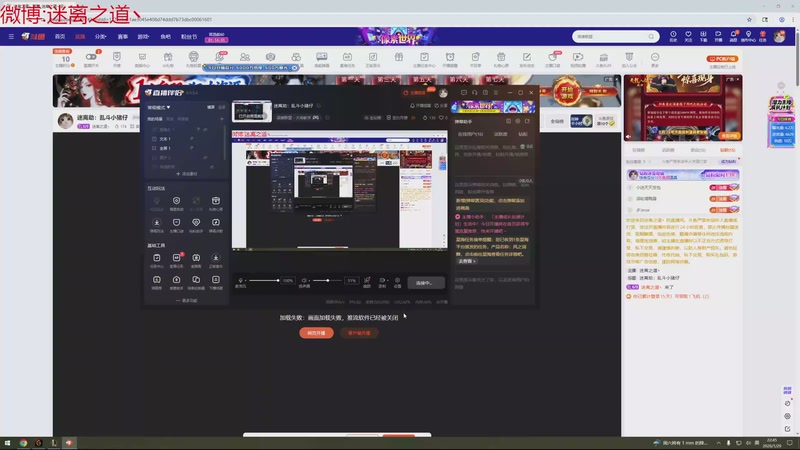Image resolution: width=800 pixels, height=450 pixels.
Task: Open the 创作中心 icon in header
Action: point(748,36)
